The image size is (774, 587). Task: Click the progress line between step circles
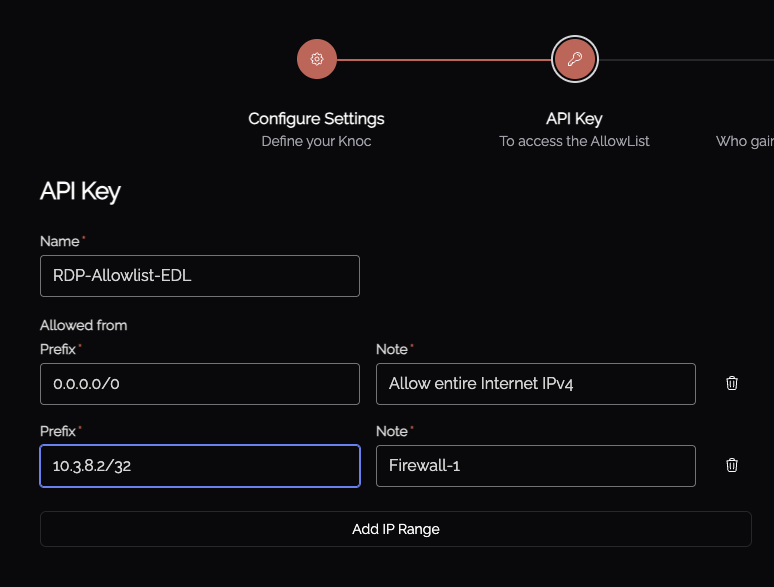pos(444,60)
